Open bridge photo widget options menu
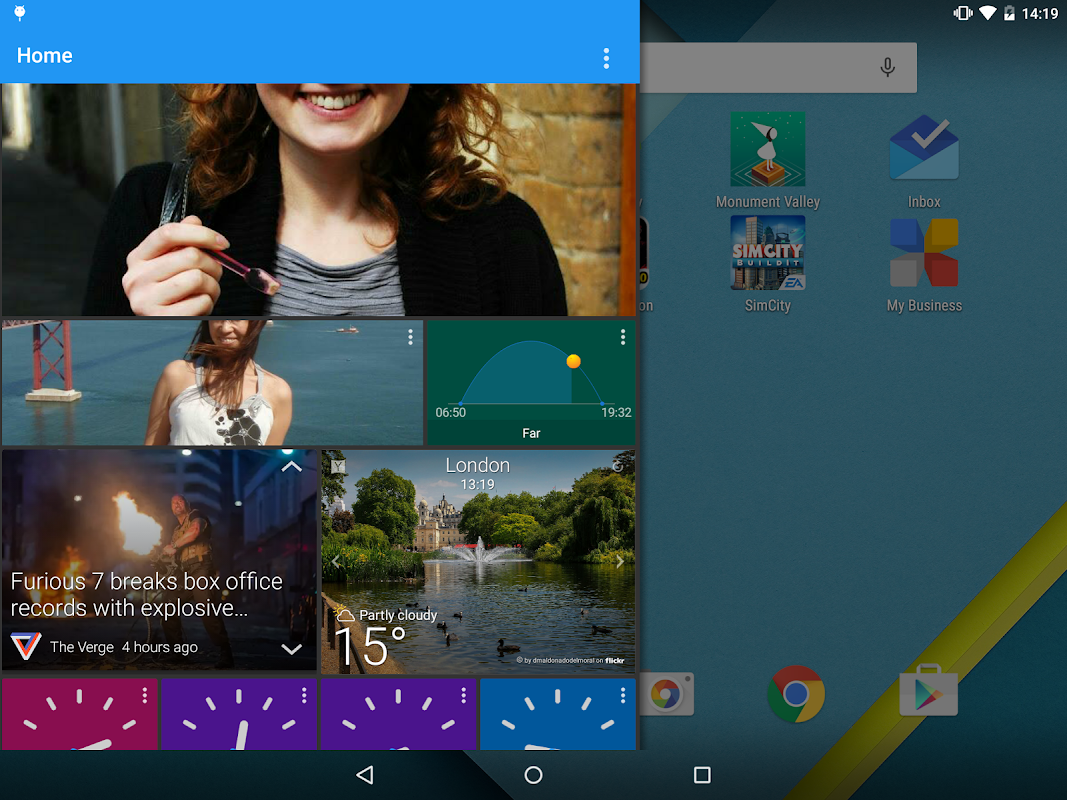The height and width of the screenshot is (800, 1067). (410, 337)
